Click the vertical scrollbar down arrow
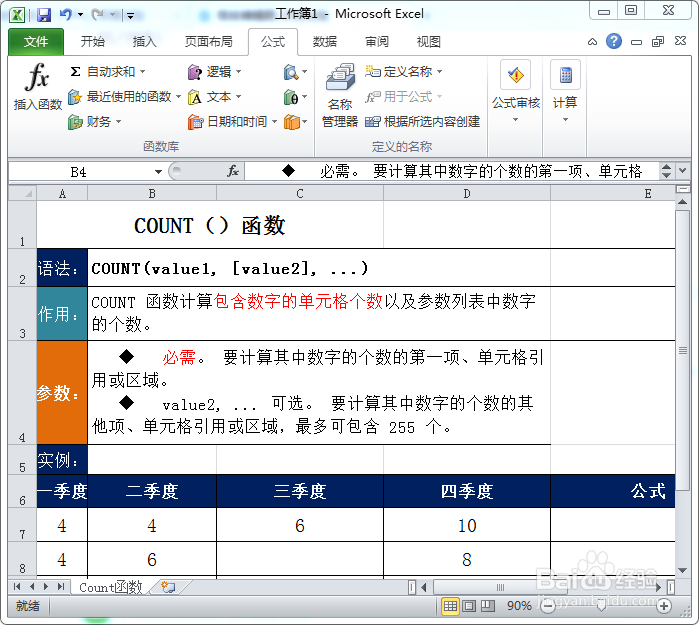This screenshot has width=699, height=625. point(682,570)
